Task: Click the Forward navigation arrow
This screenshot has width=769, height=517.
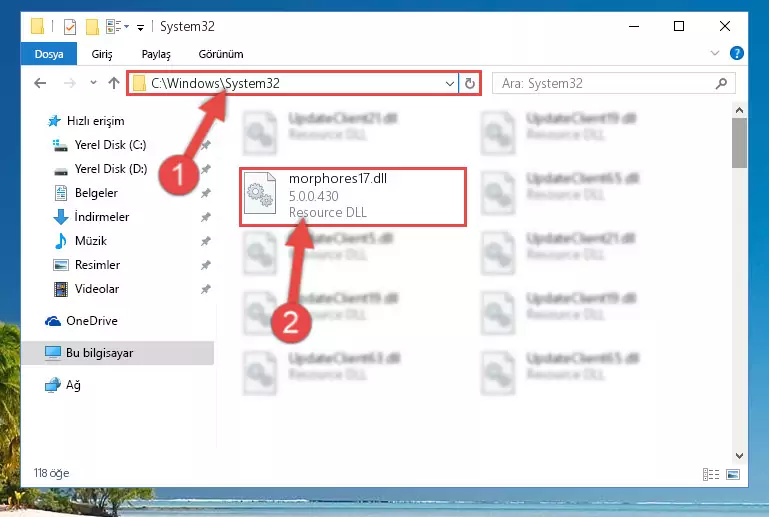Action: [x=70, y=83]
